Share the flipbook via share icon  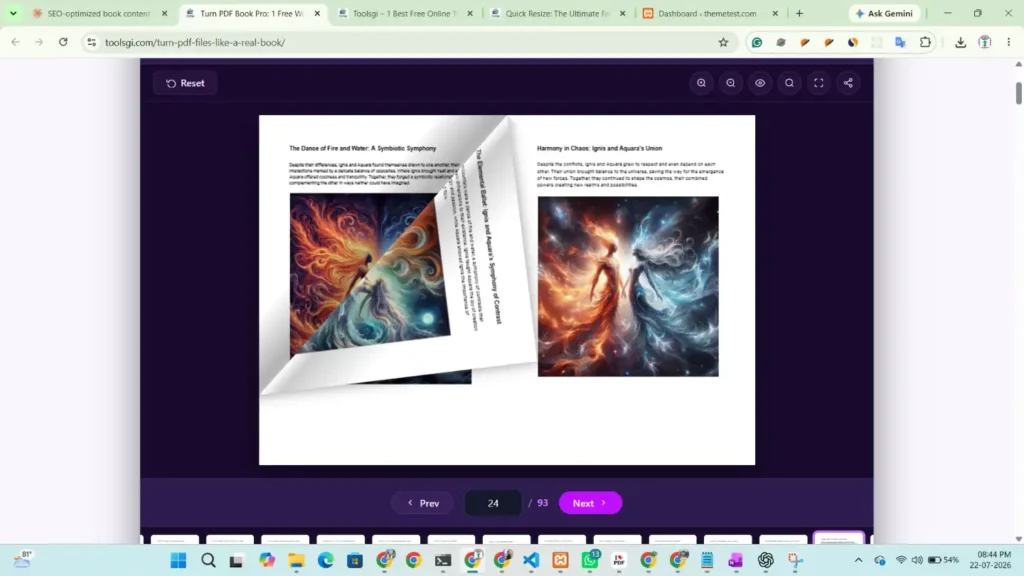tap(848, 83)
